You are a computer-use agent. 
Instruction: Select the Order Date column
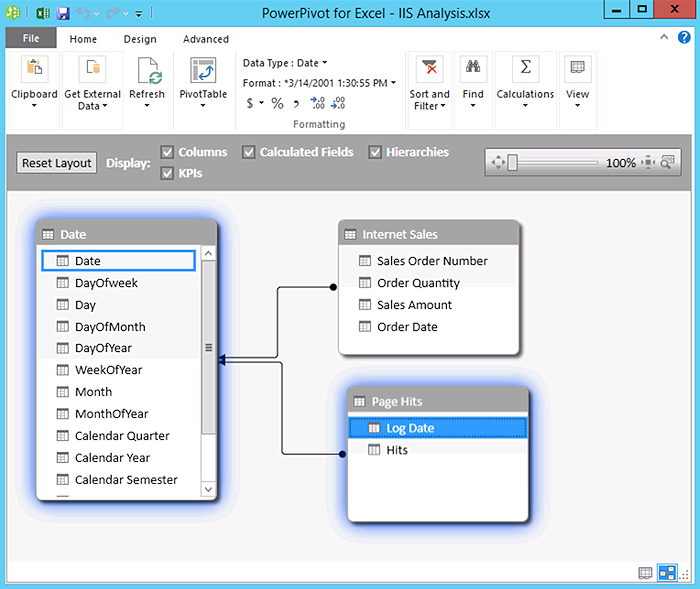pos(429,327)
